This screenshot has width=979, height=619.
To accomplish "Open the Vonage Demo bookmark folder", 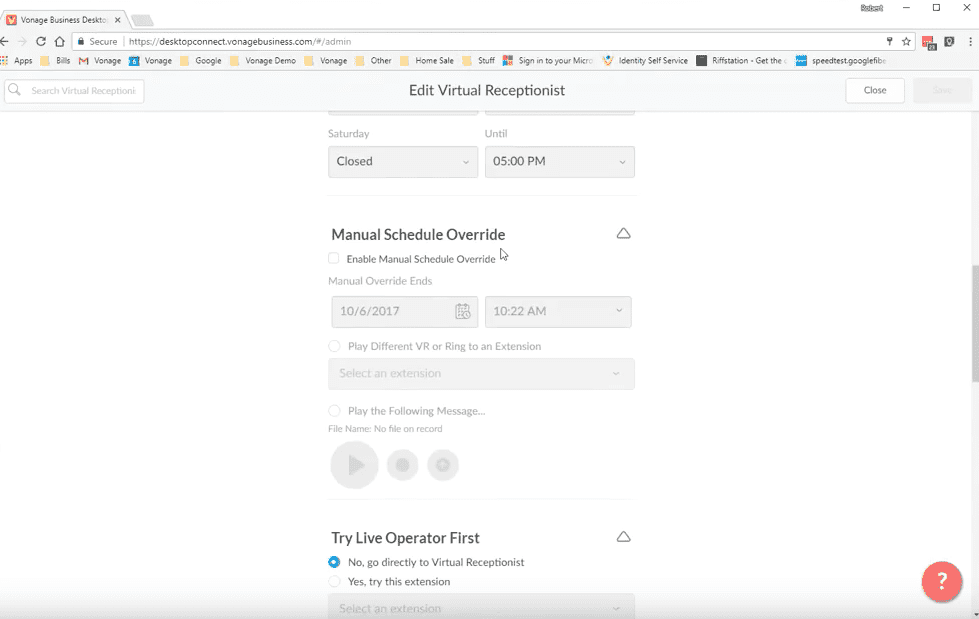I will click(263, 61).
